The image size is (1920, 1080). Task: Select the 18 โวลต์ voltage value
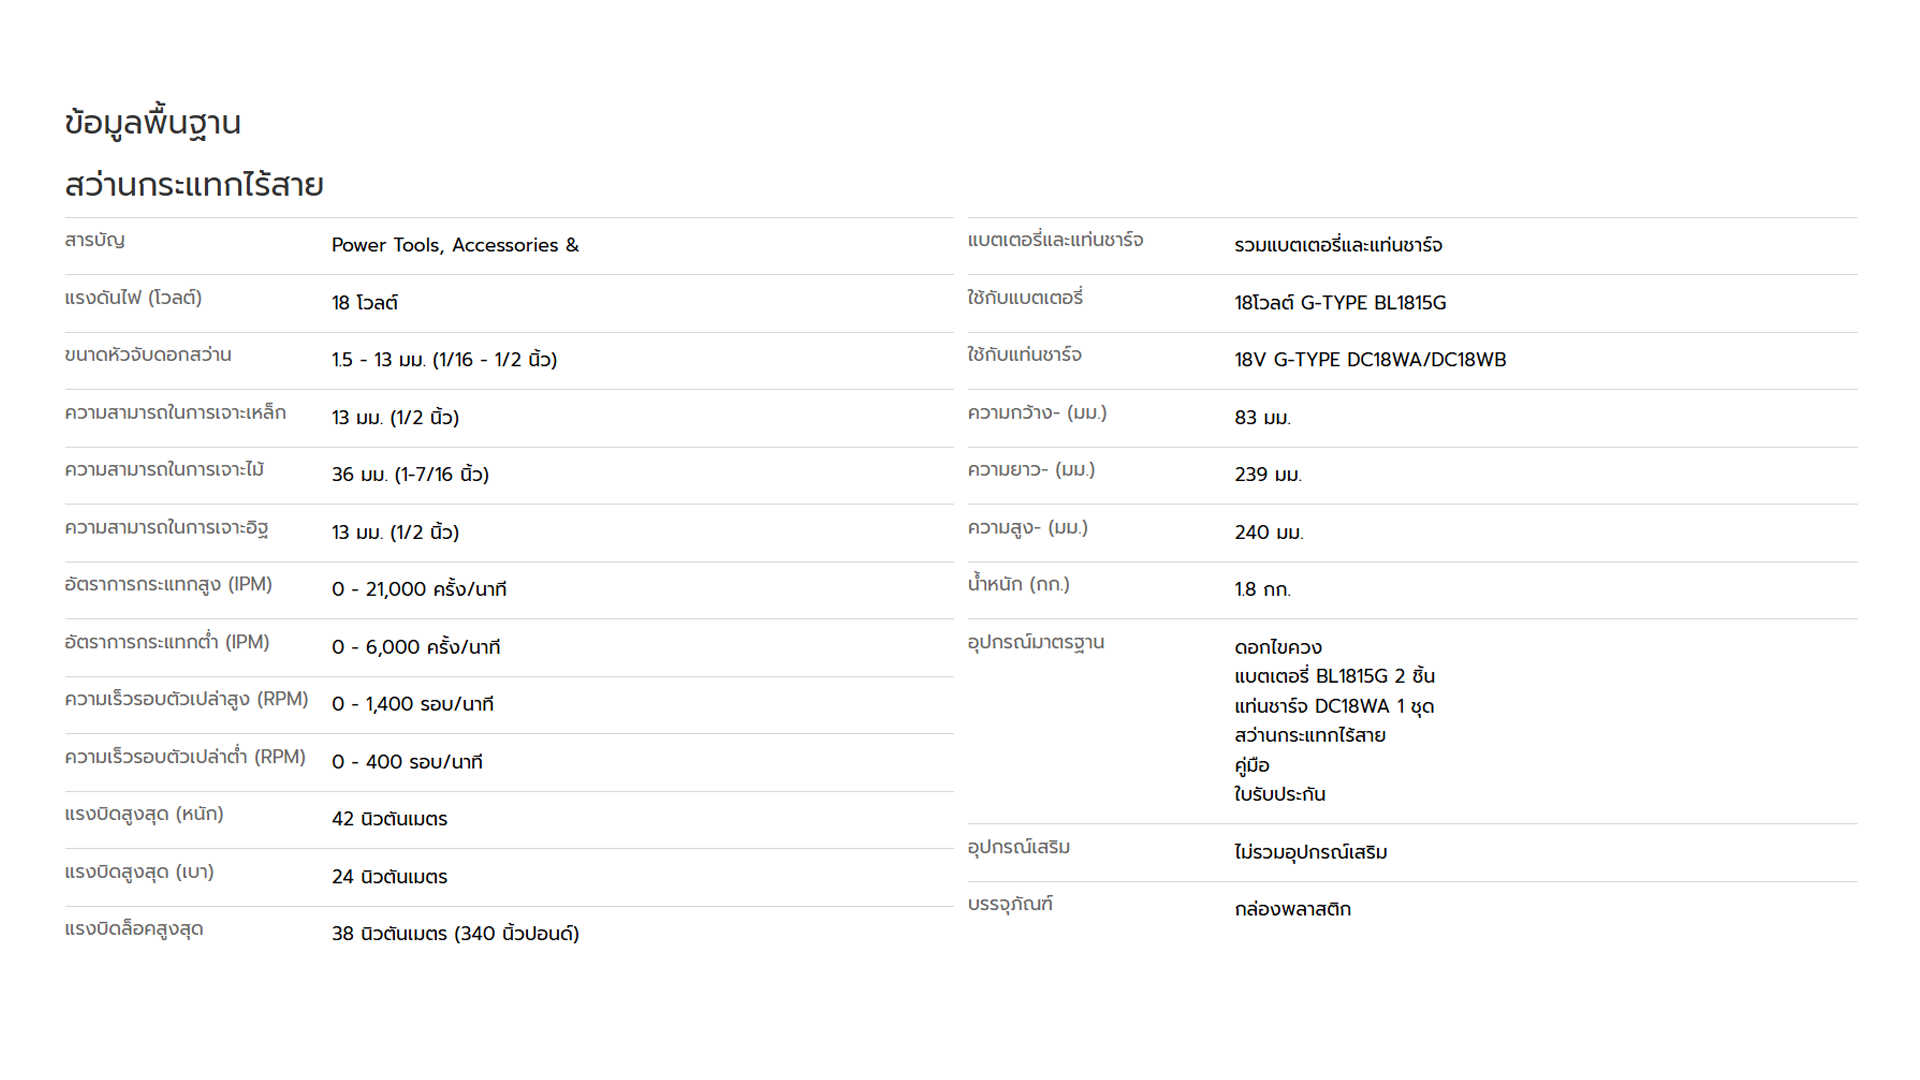(x=365, y=302)
